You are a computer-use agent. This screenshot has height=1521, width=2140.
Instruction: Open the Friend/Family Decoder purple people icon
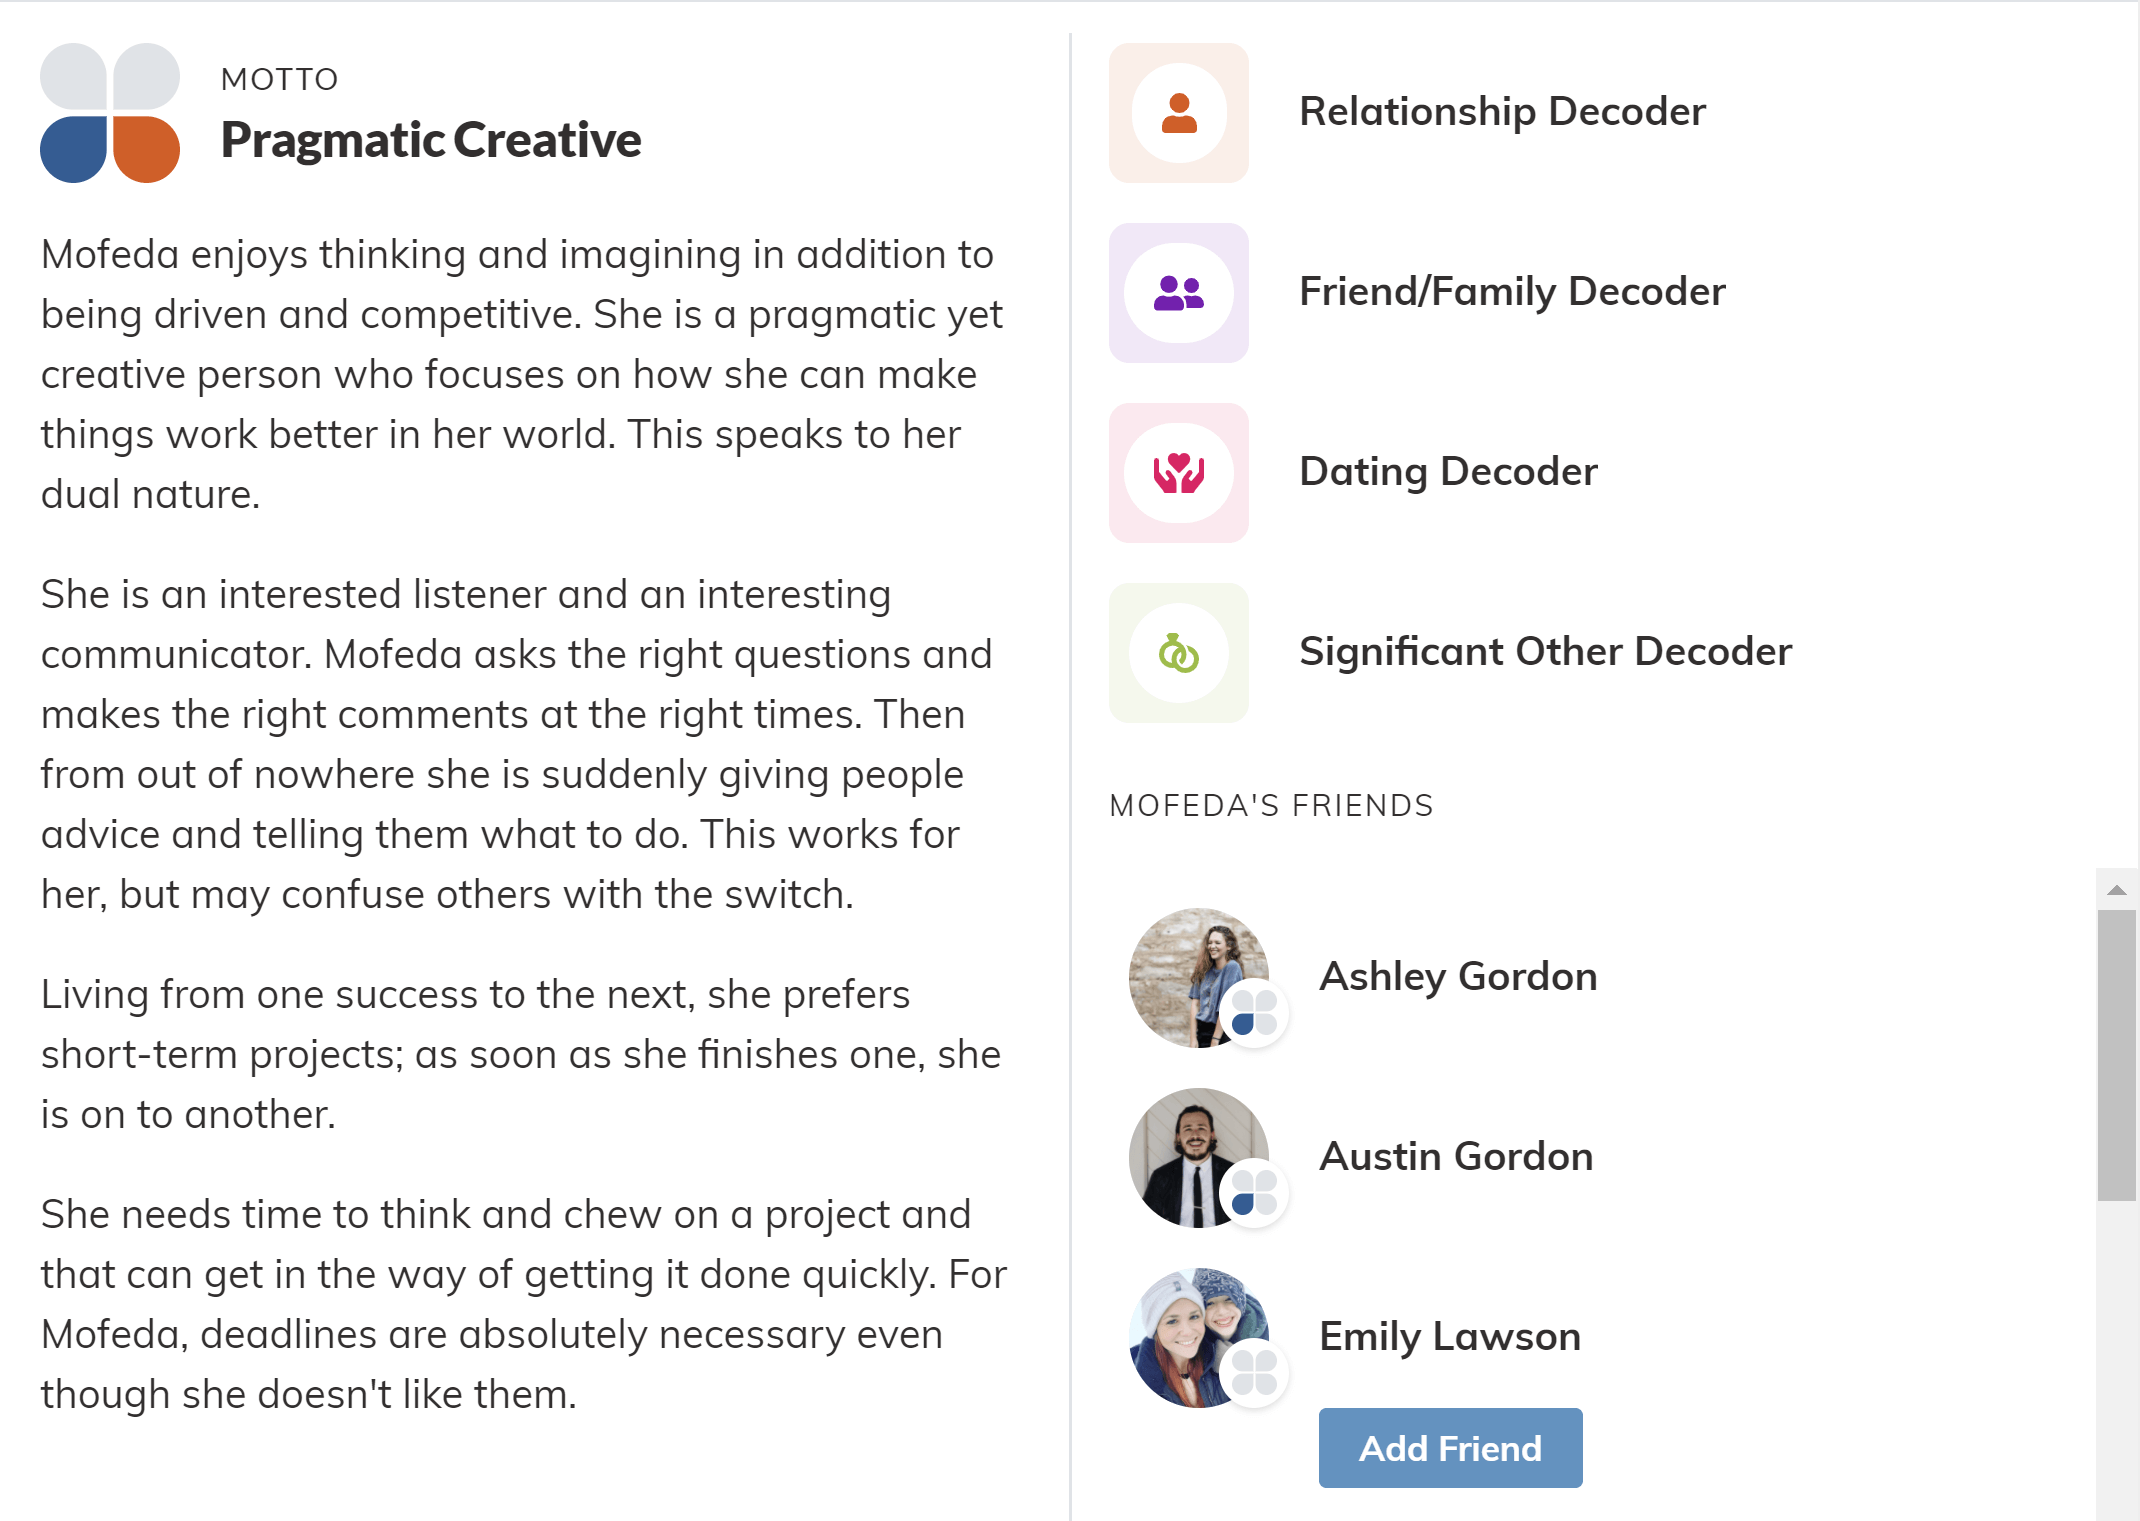(1179, 293)
